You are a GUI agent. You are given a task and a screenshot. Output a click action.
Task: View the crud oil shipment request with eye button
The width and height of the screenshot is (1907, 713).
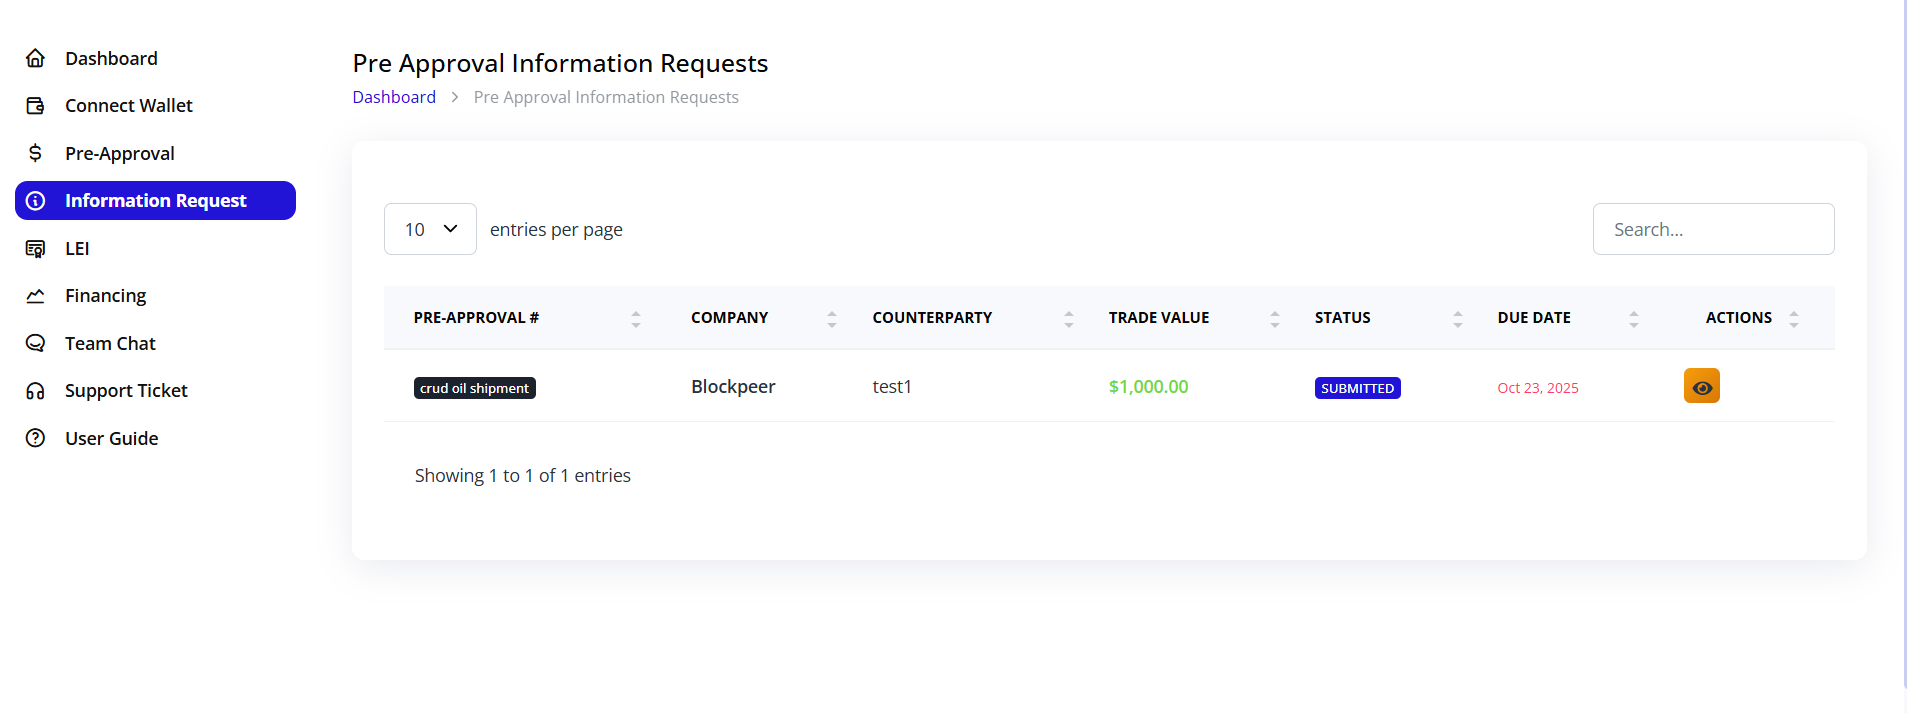click(1701, 386)
